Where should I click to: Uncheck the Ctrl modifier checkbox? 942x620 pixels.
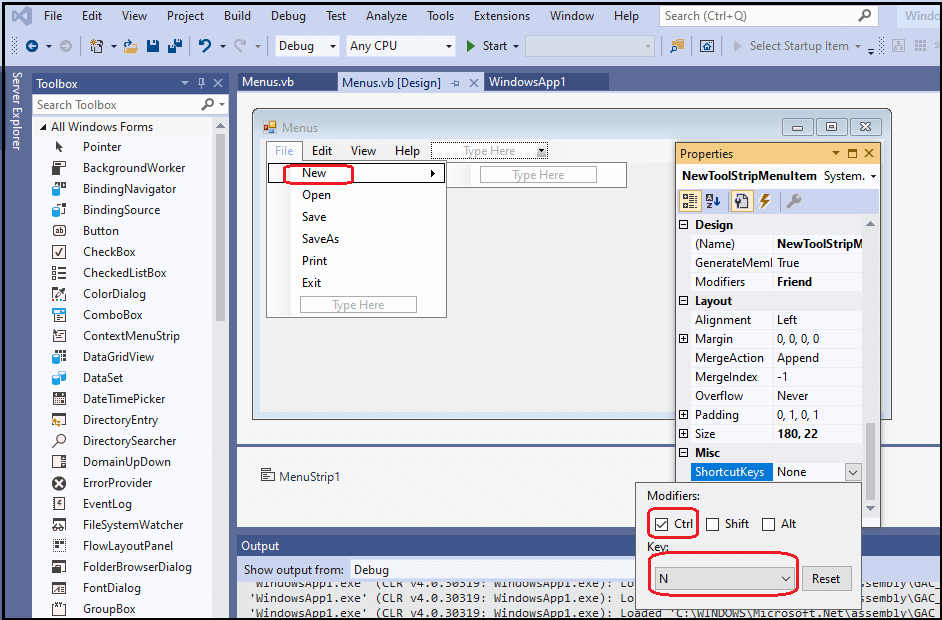(661, 524)
